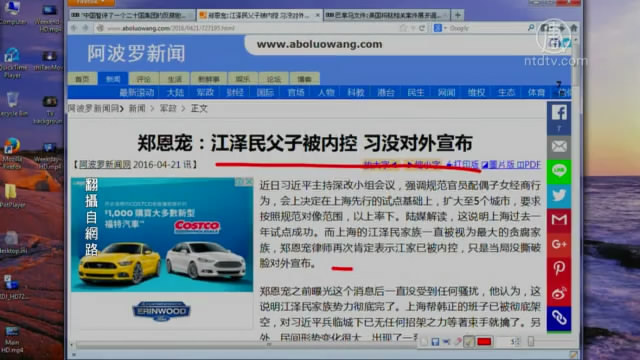Image resolution: width=640 pixels, height=360 pixels.
Task: Move the annotation toolbar width slider
Action: (x=531, y=341)
